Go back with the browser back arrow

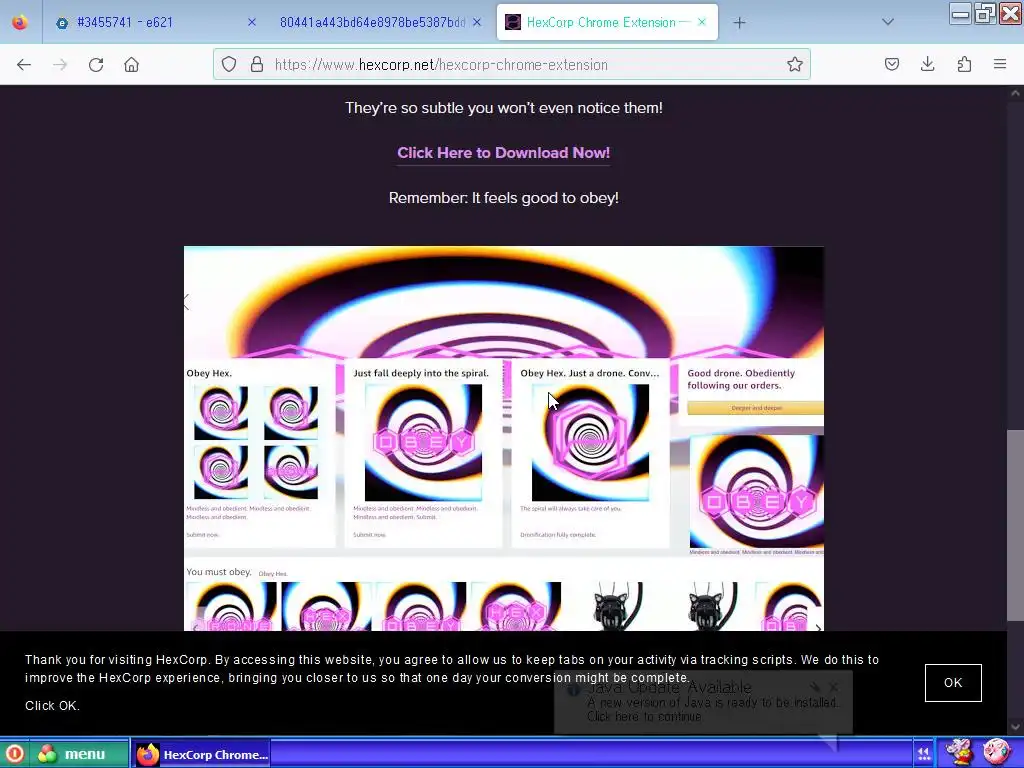pyautogui.click(x=24, y=65)
